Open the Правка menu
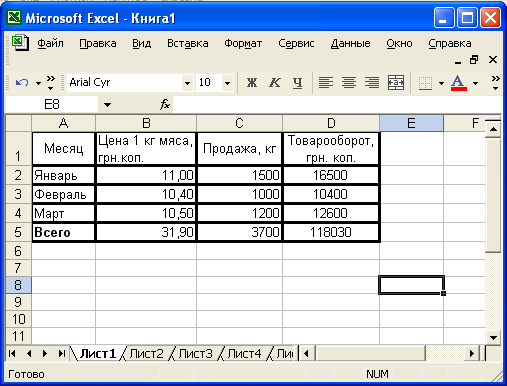The height and width of the screenshot is (386, 507). point(98,43)
